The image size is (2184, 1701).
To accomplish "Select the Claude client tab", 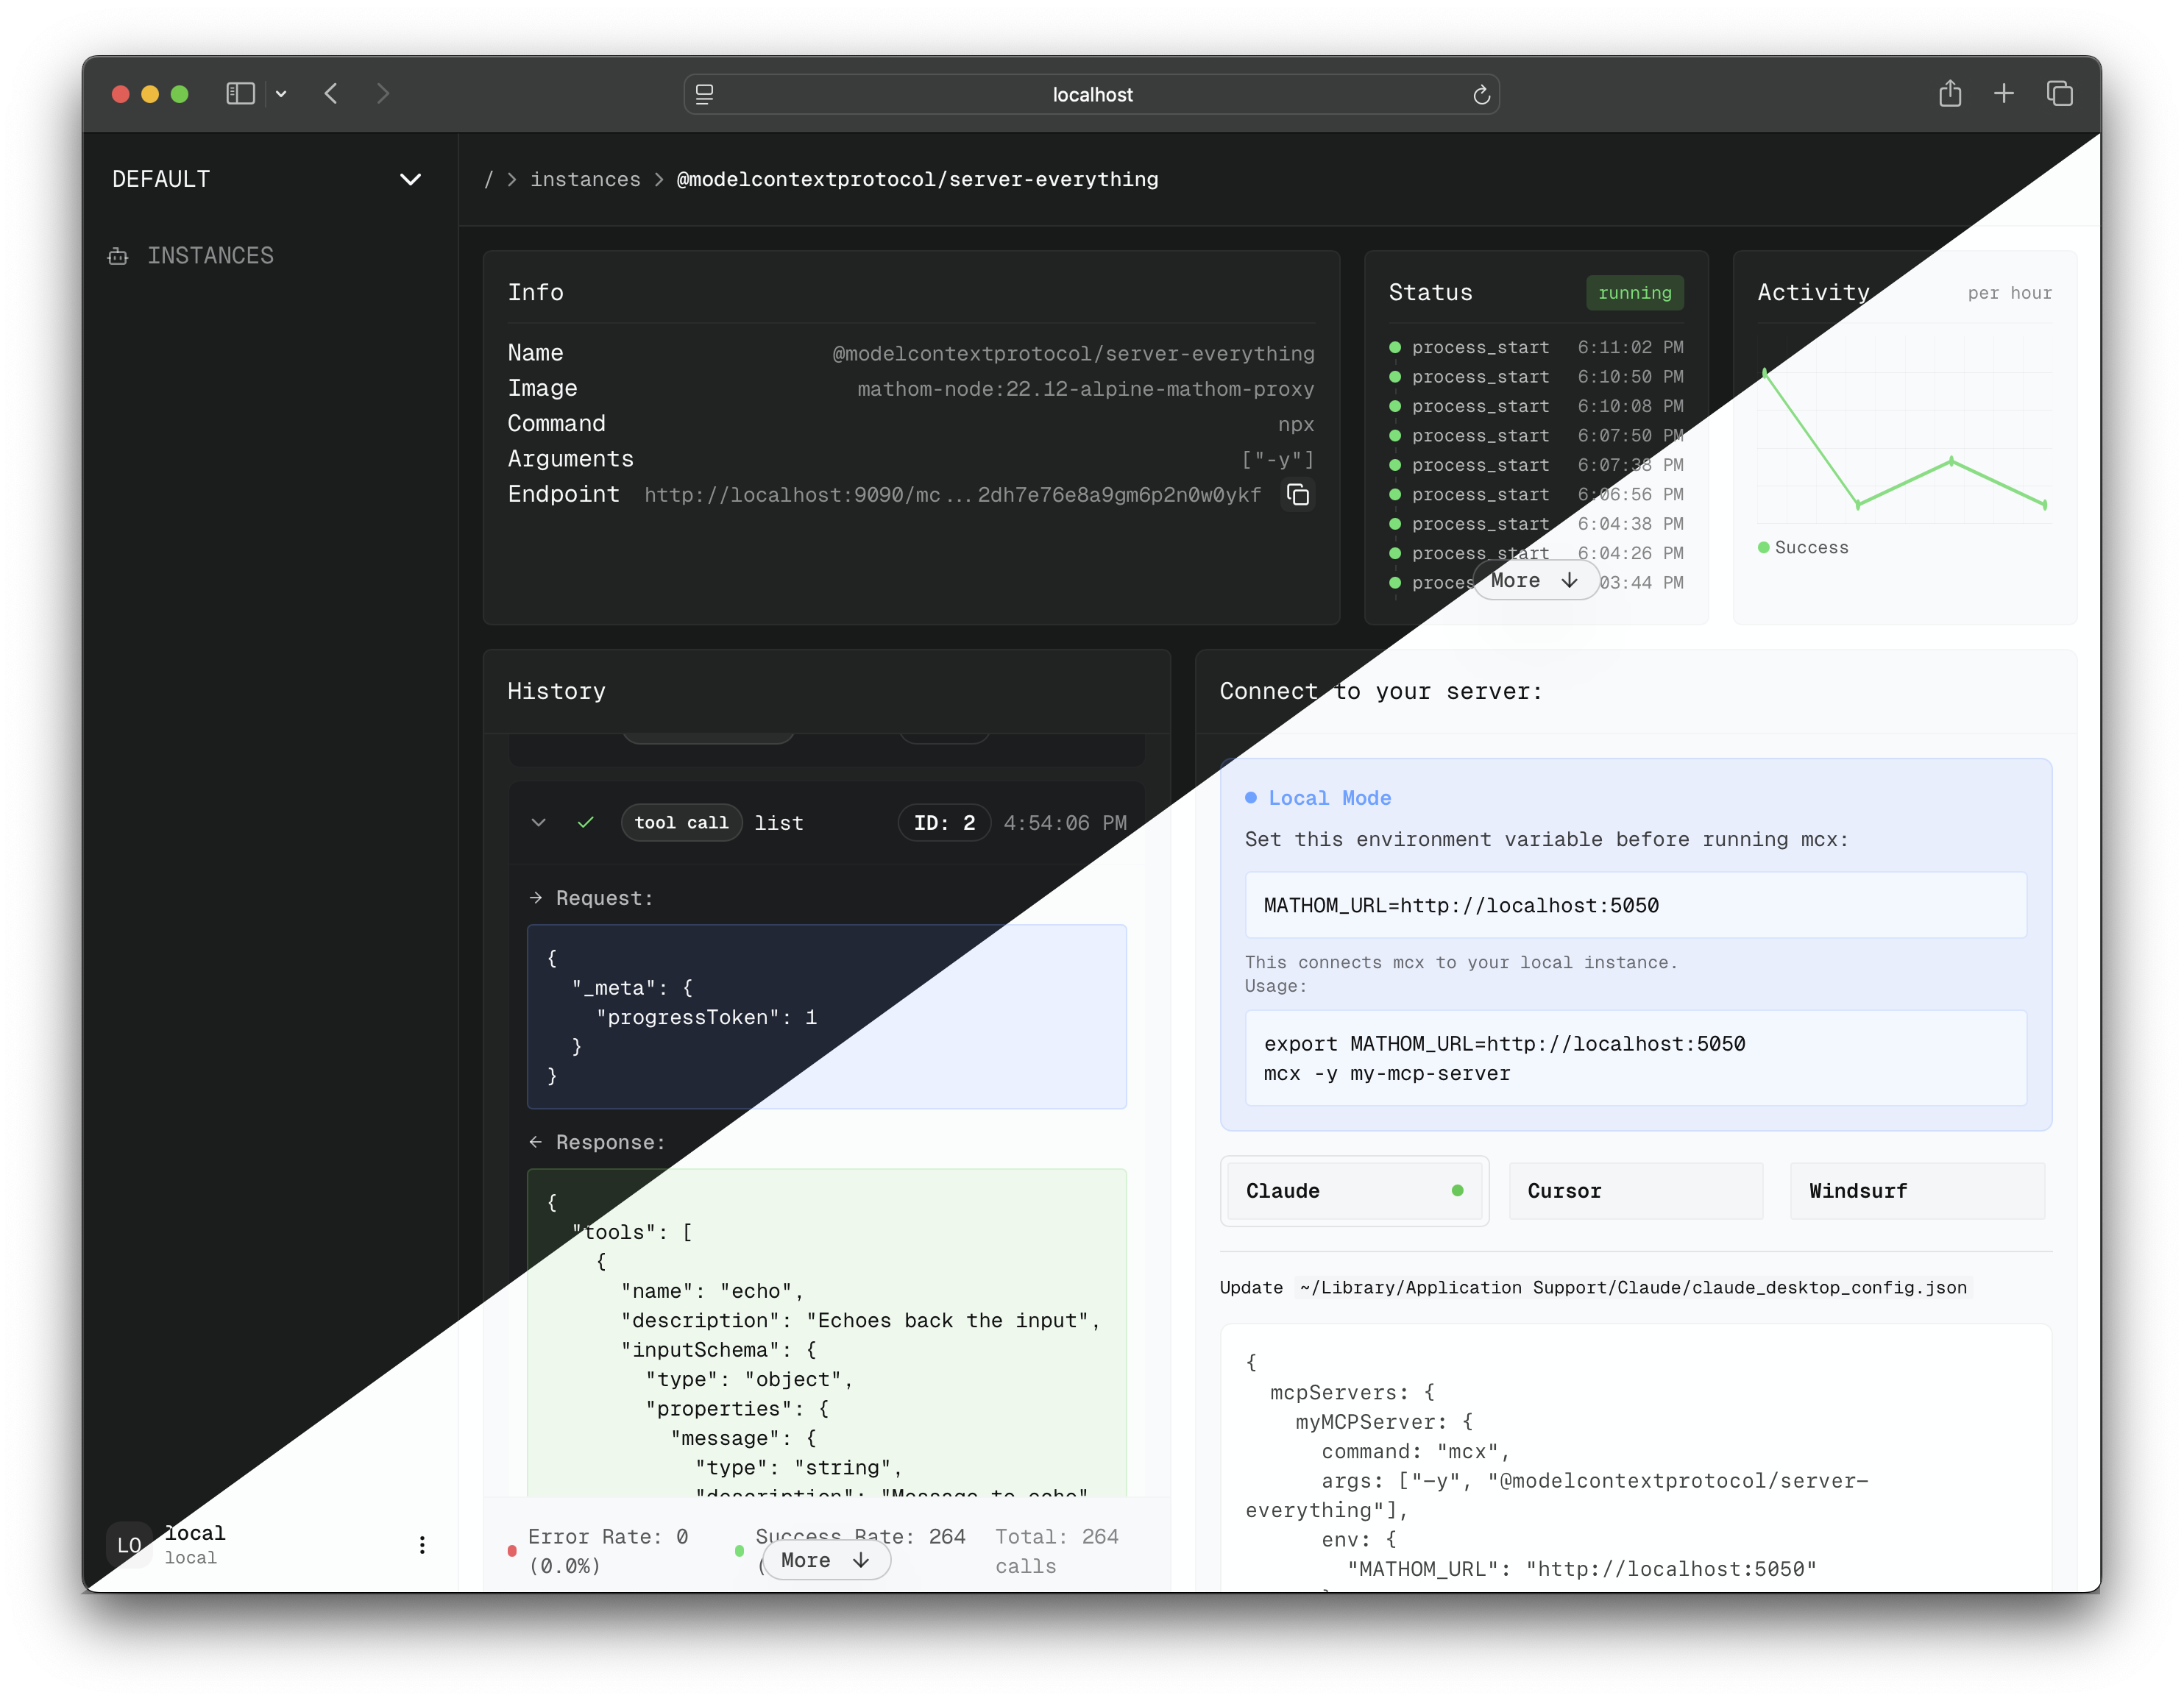I will (x=1354, y=1191).
